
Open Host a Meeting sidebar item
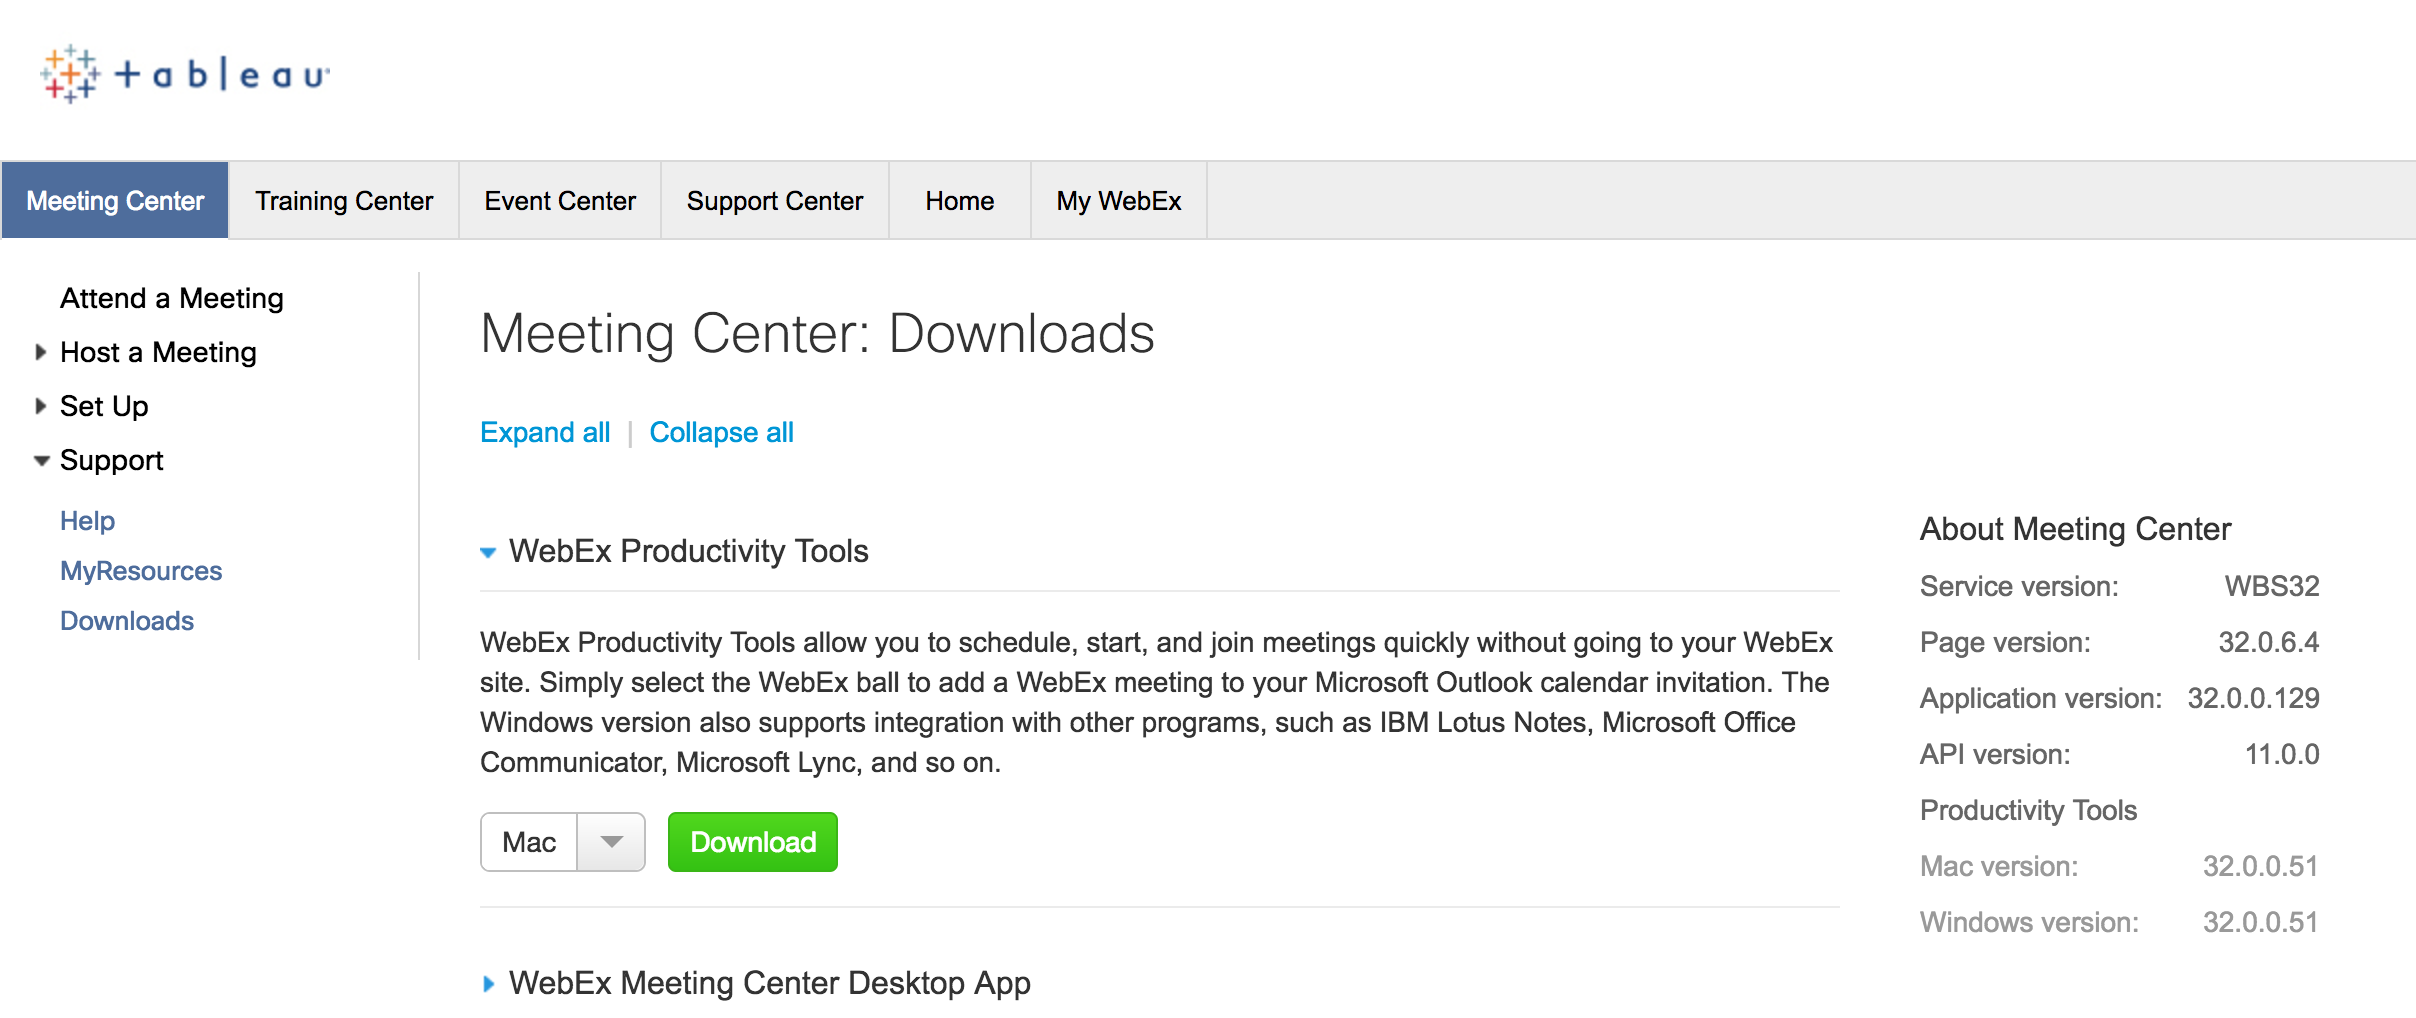coord(158,352)
